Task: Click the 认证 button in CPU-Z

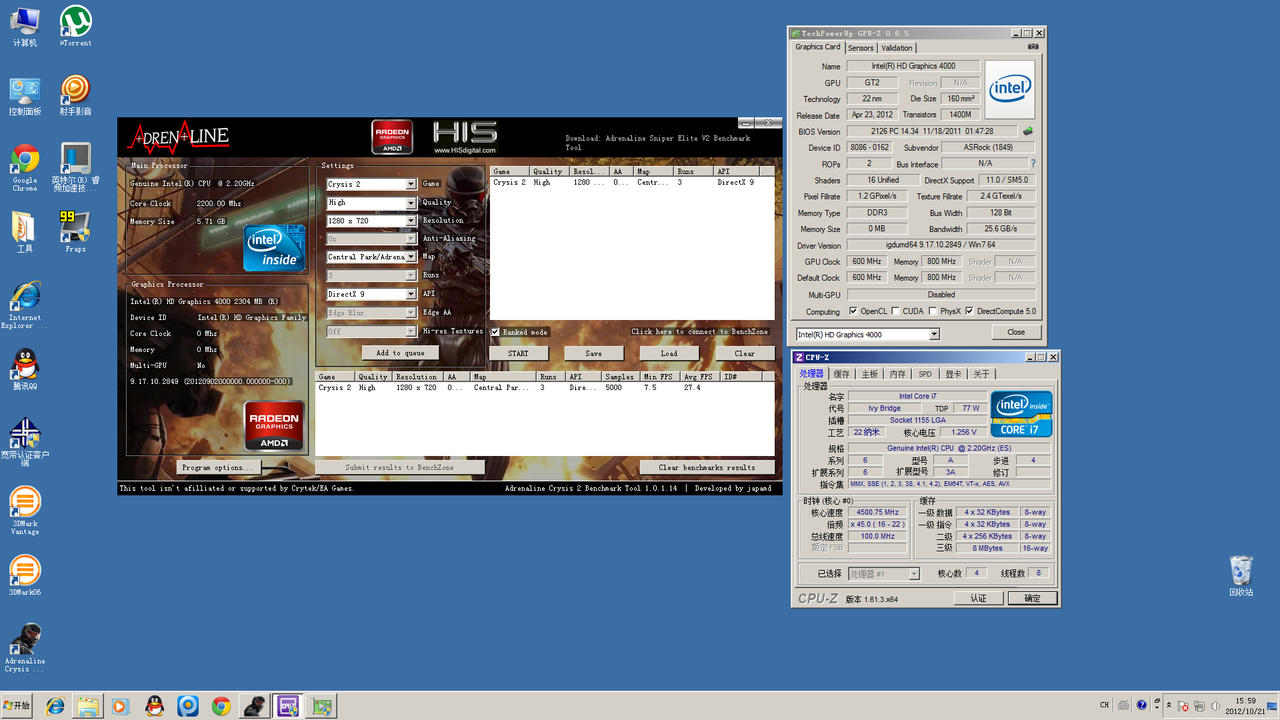Action: coord(978,598)
